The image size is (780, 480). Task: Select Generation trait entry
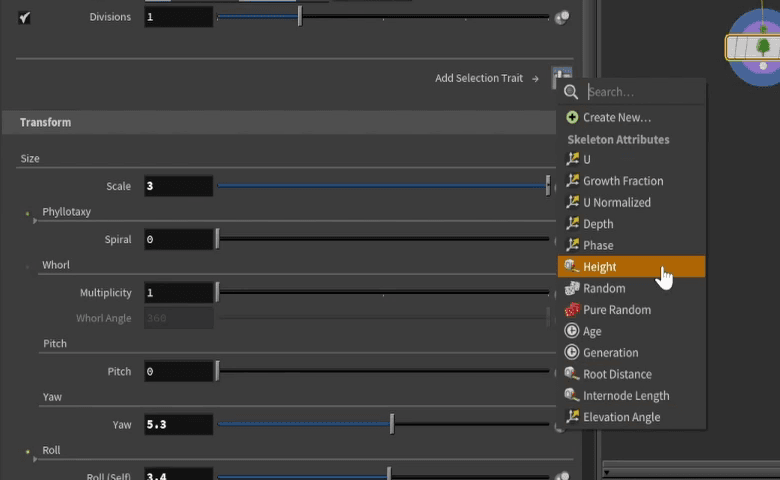631,352
